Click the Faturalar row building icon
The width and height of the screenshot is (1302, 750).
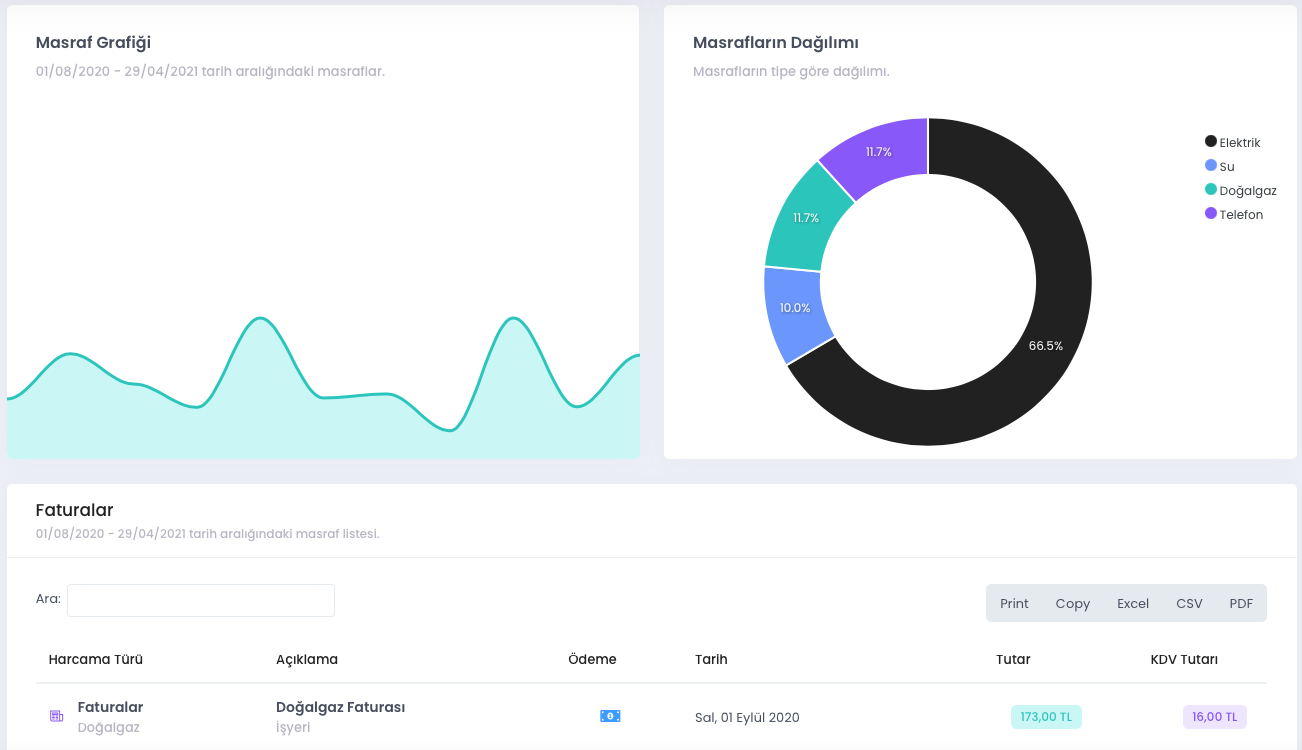57,716
